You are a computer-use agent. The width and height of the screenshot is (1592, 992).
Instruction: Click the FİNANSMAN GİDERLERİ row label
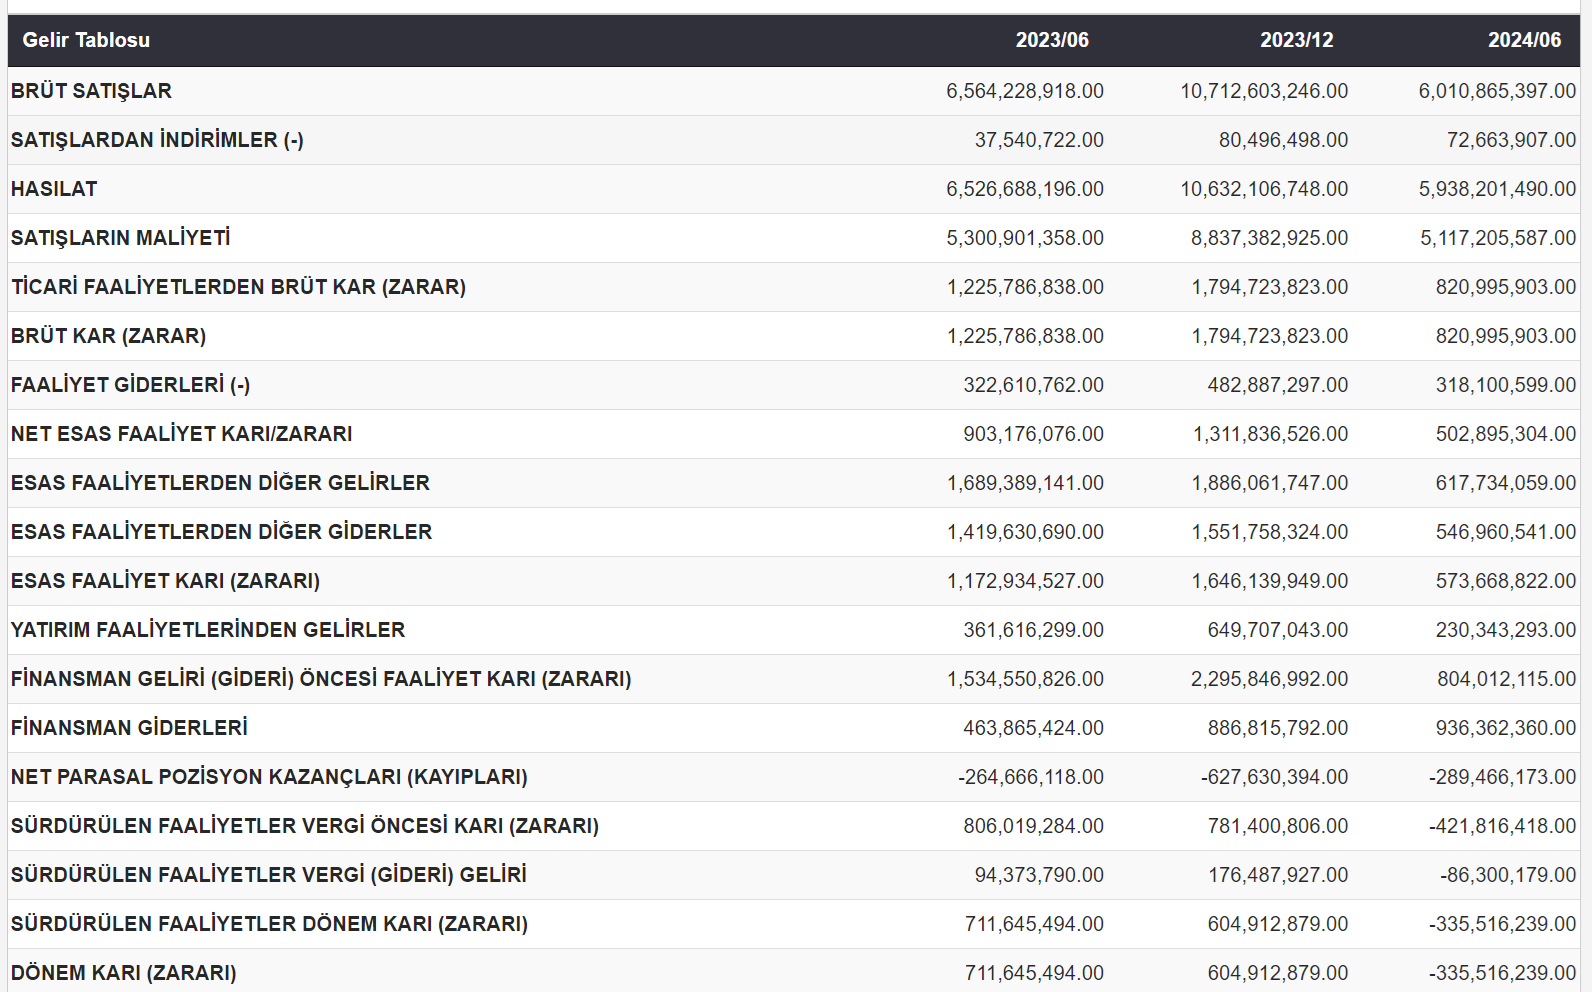click(129, 728)
